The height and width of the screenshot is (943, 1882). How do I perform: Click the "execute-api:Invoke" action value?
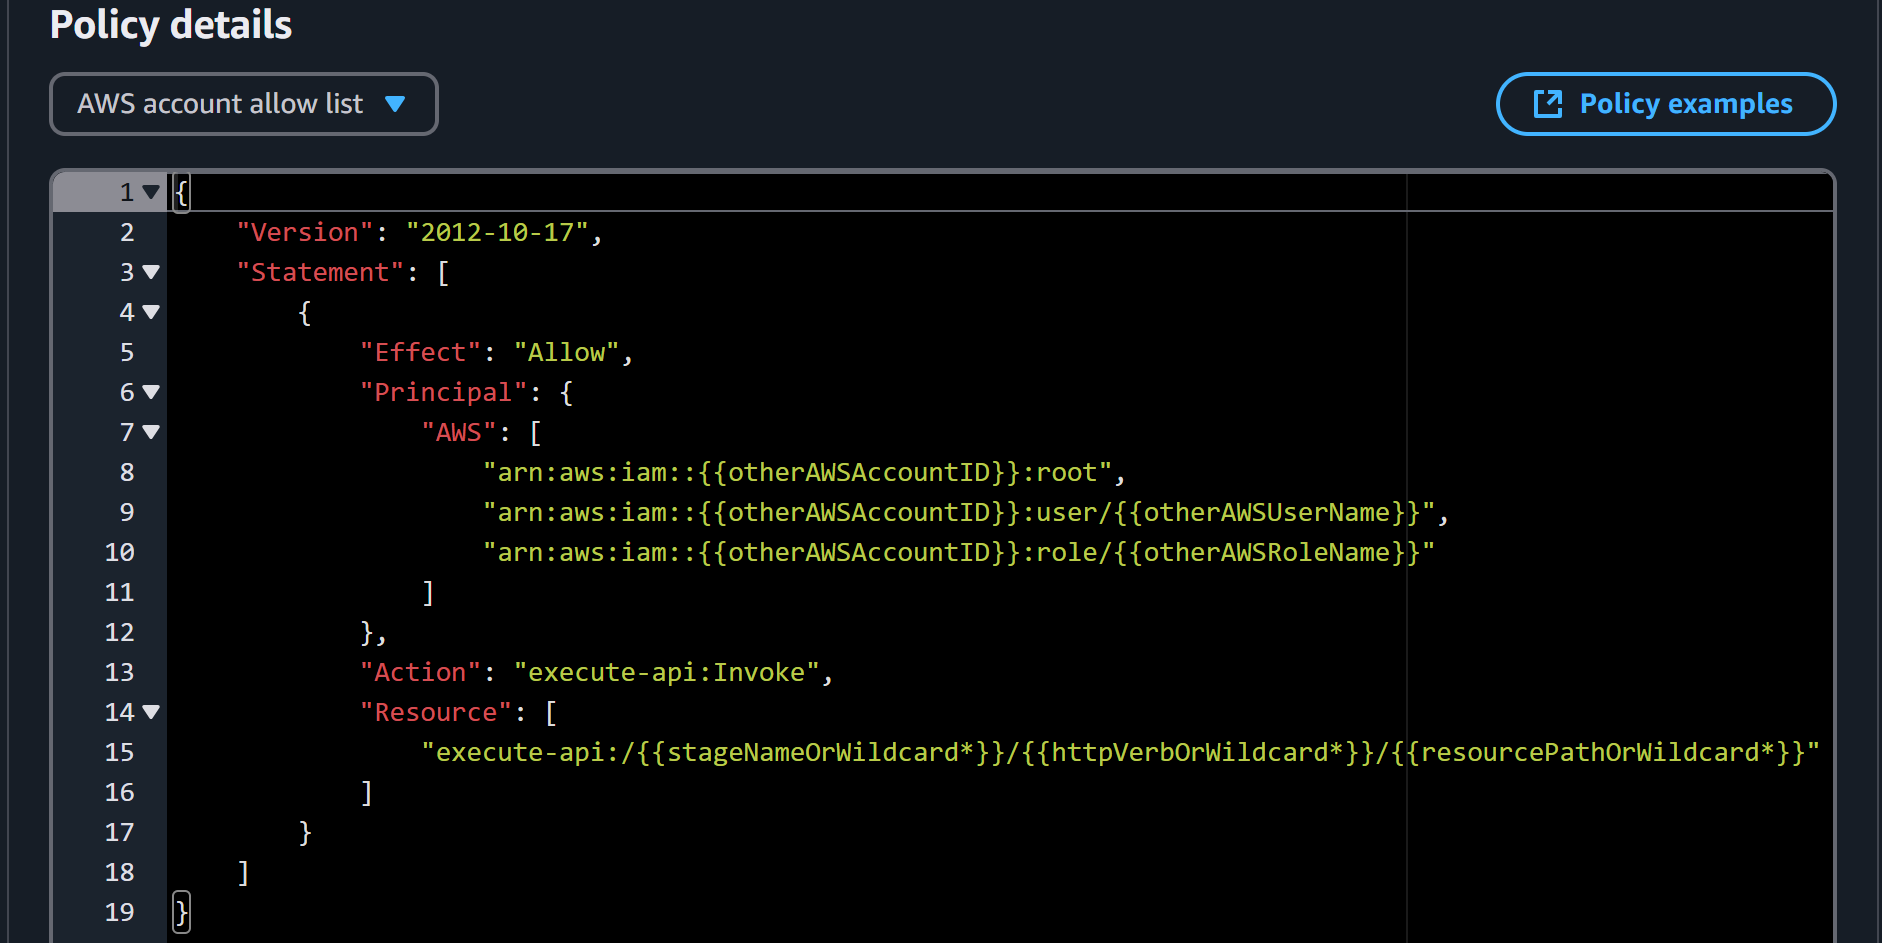(x=666, y=672)
